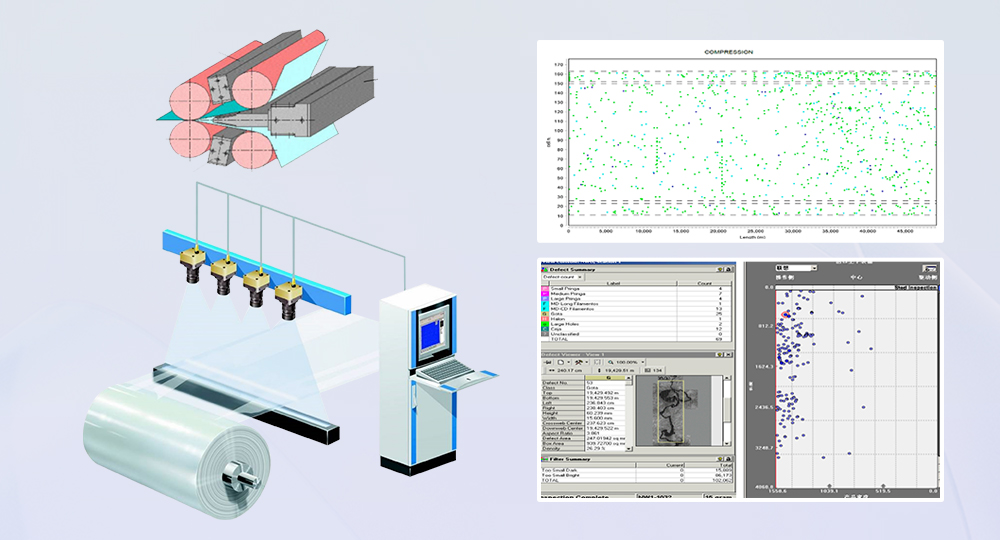Click the Unclassified class icon

point(545,334)
